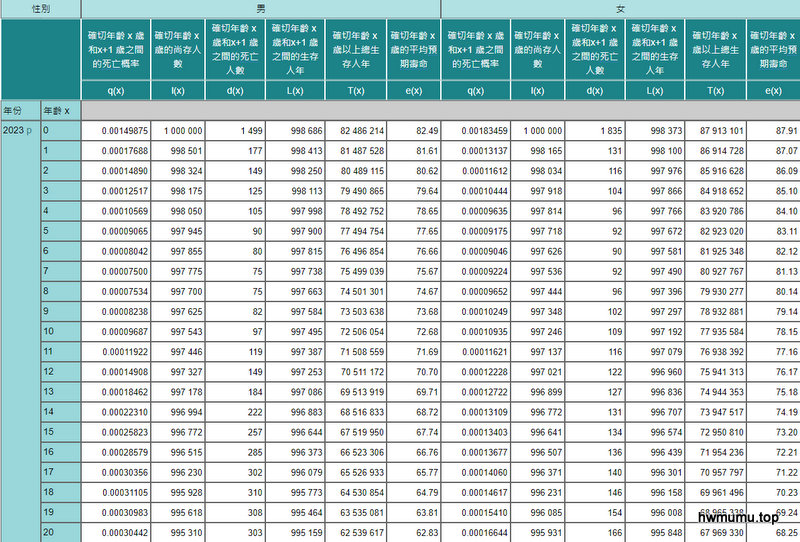
Task: Select the cell reading 0.00010249
Action: tap(476, 311)
